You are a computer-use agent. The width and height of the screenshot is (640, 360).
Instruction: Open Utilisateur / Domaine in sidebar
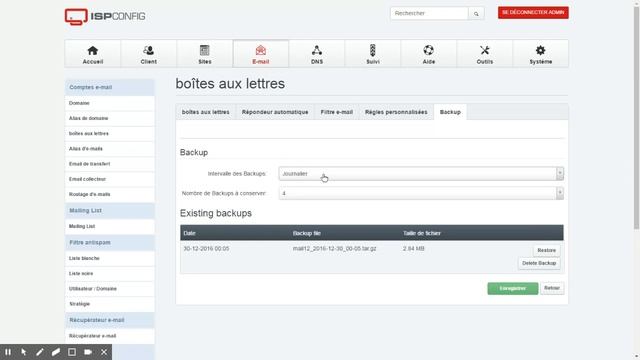pyautogui.click(x=109, y=289)
